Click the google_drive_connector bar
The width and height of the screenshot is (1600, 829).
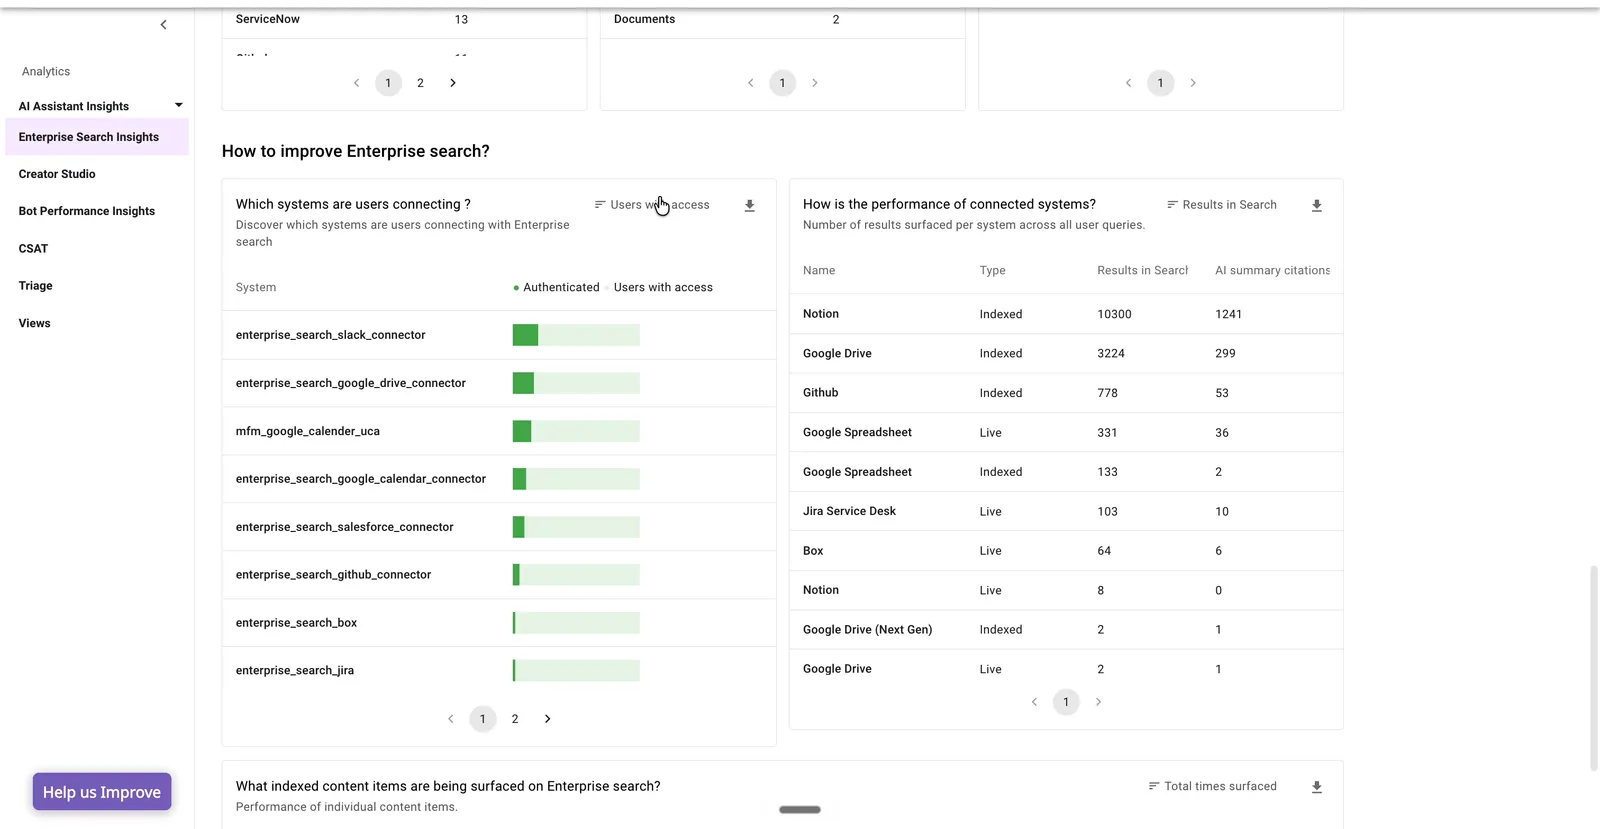(576, 383)
